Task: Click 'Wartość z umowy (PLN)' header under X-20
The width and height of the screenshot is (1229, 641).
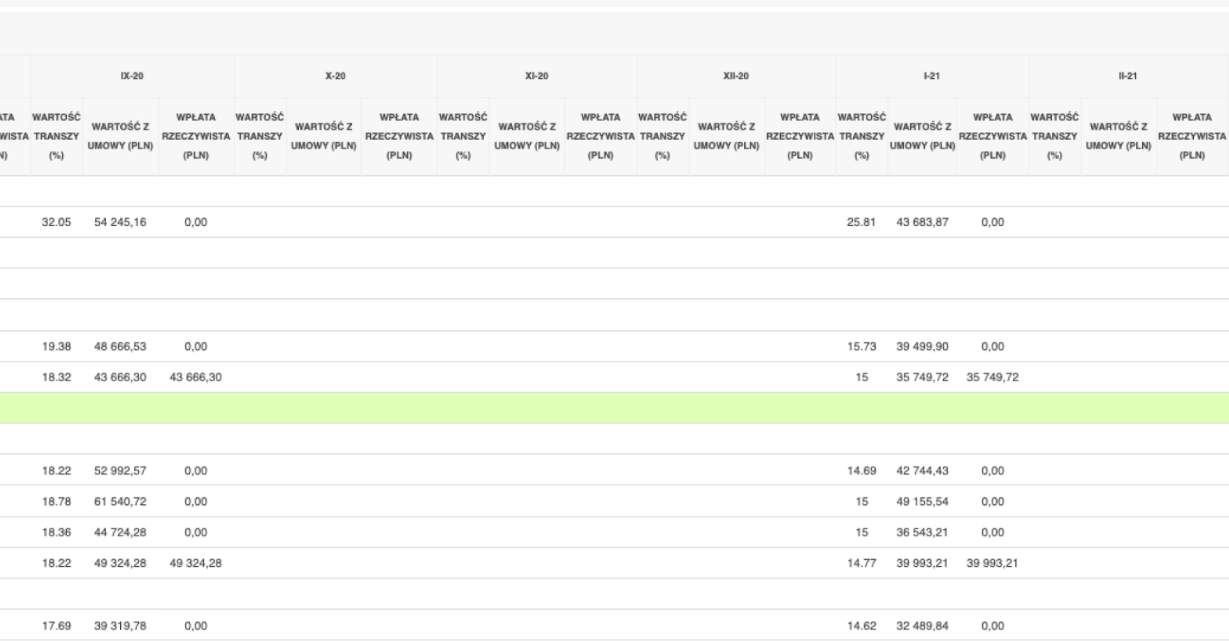Action: [x=324, y=136]
